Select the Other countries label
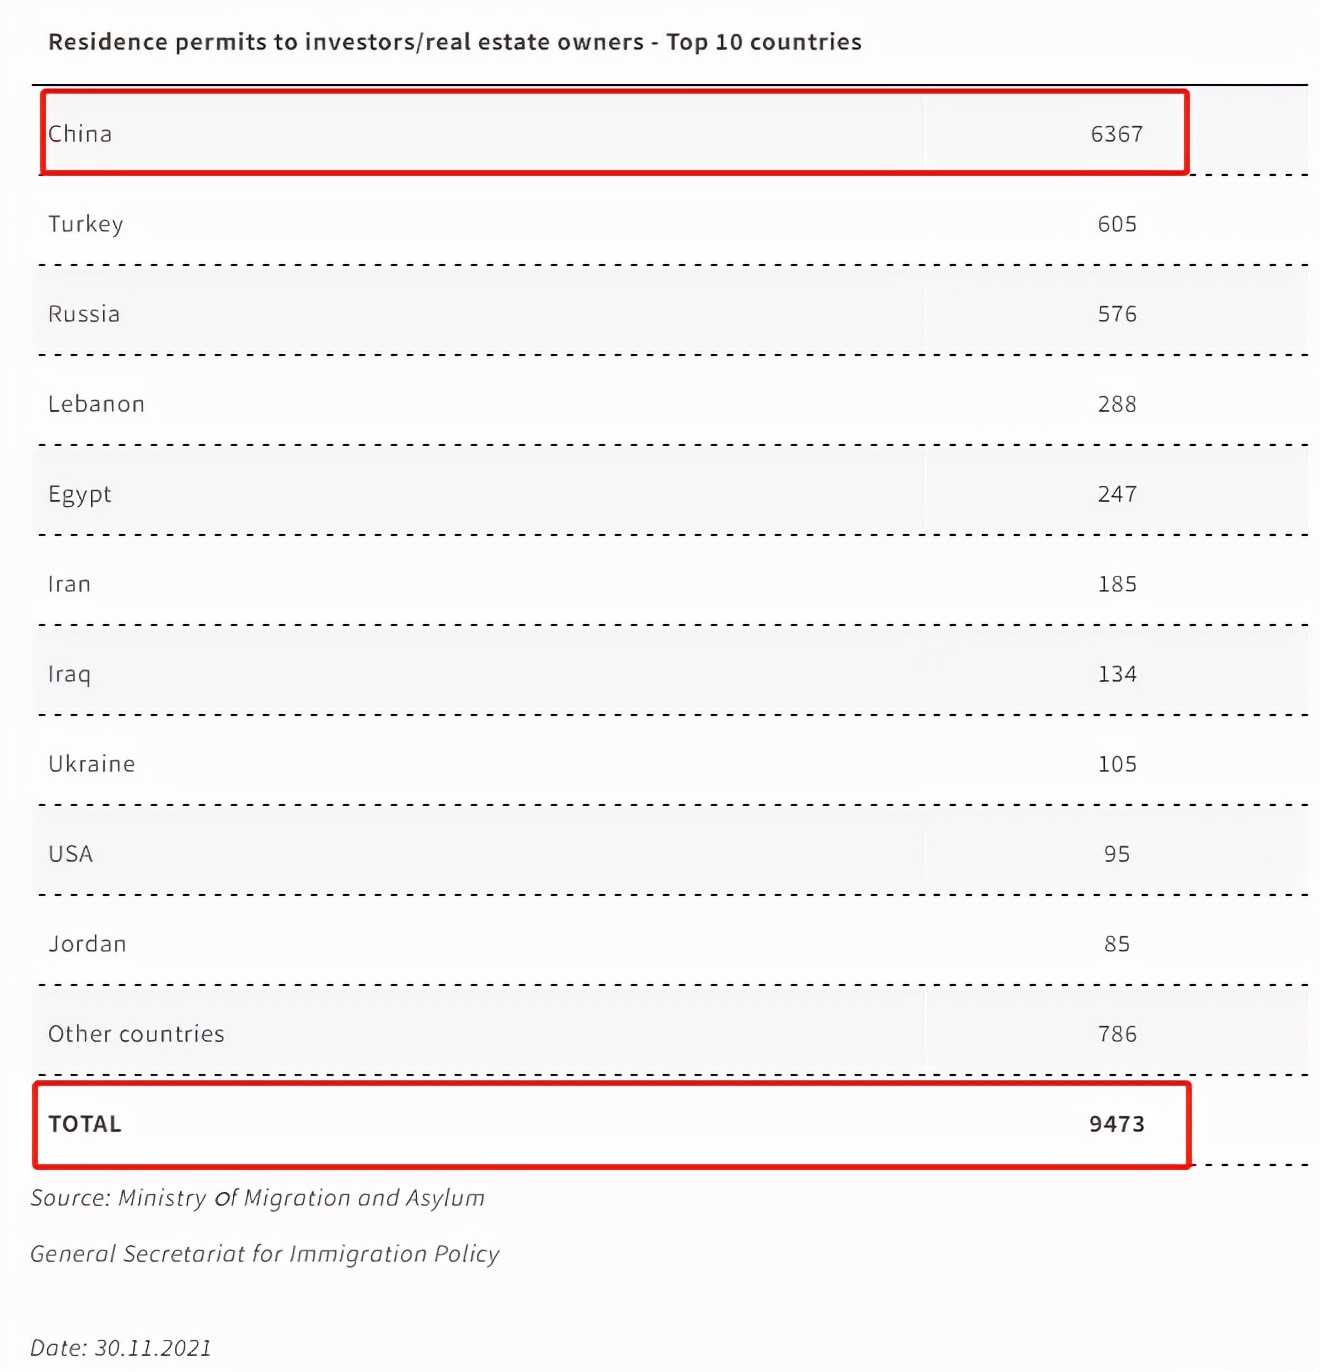1320x1372 pixels. pyautogui.click(x=137, y=1034)
